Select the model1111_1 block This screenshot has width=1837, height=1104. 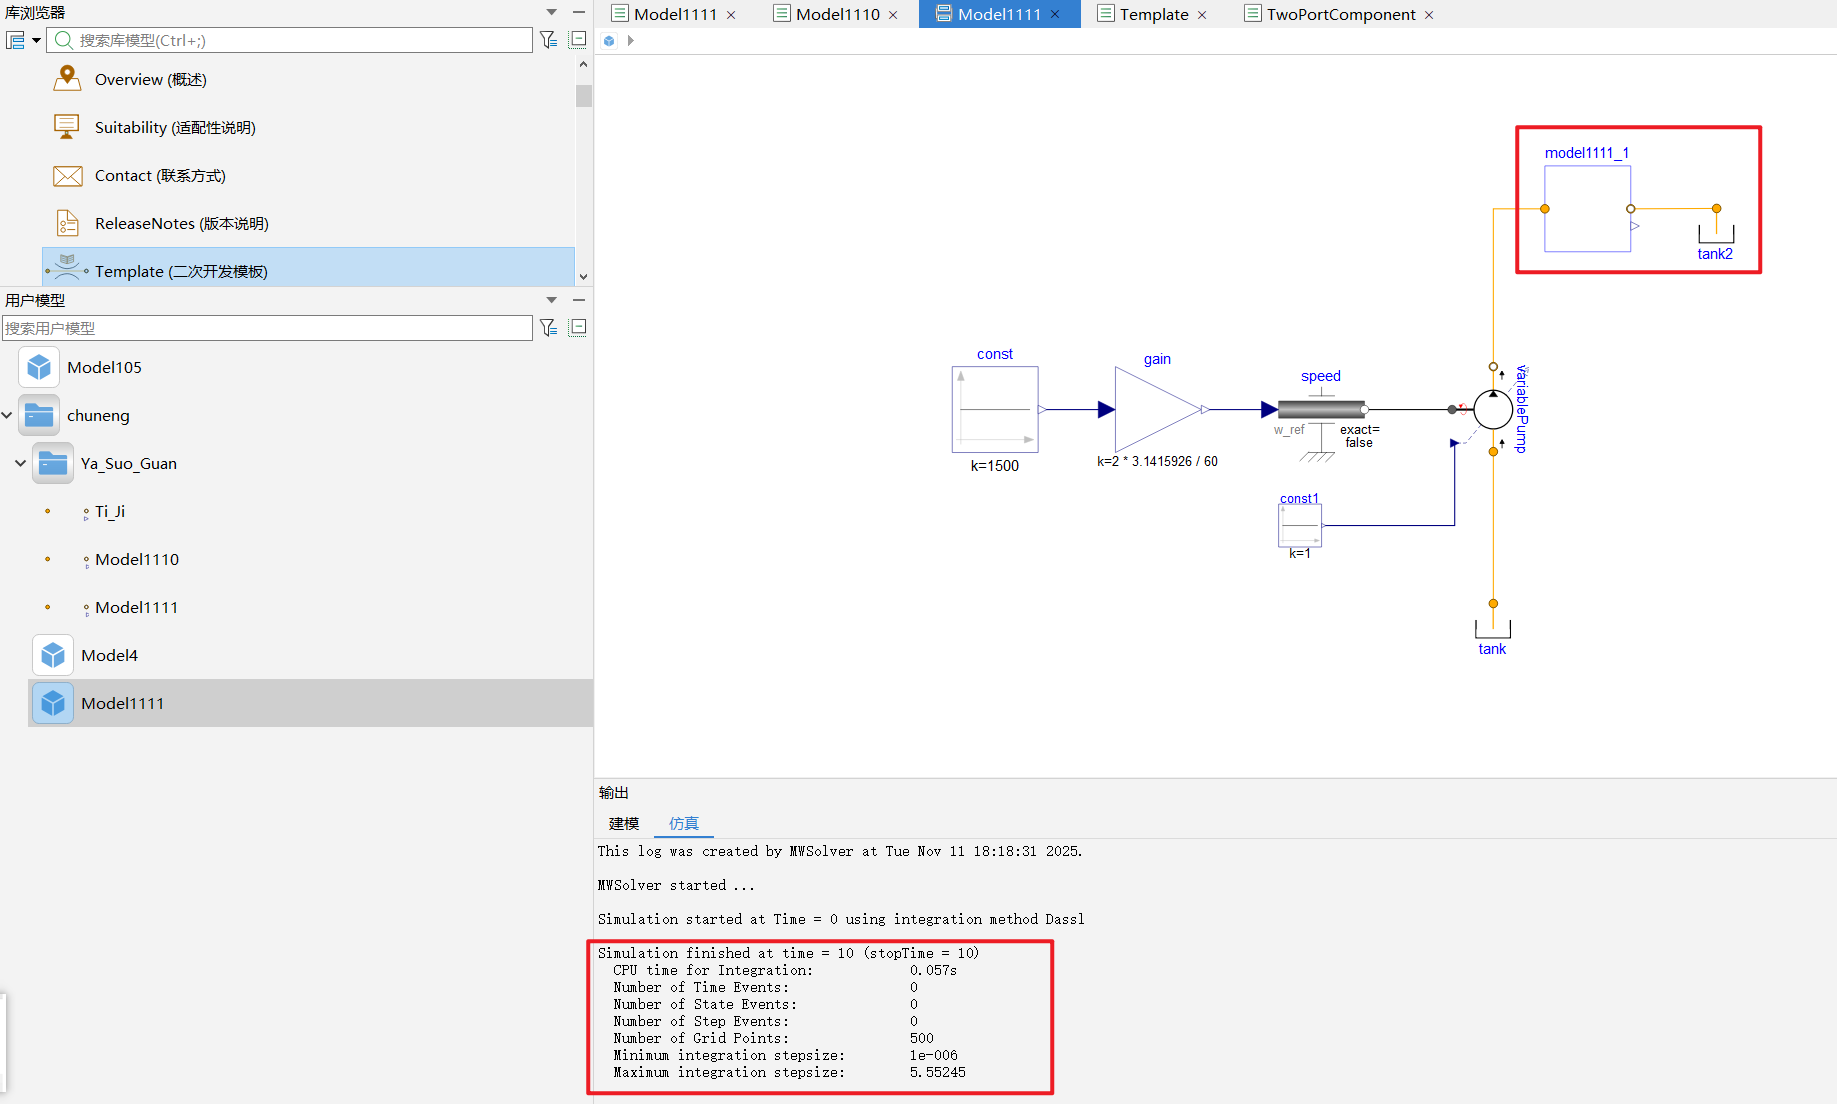click(1588, 208)
